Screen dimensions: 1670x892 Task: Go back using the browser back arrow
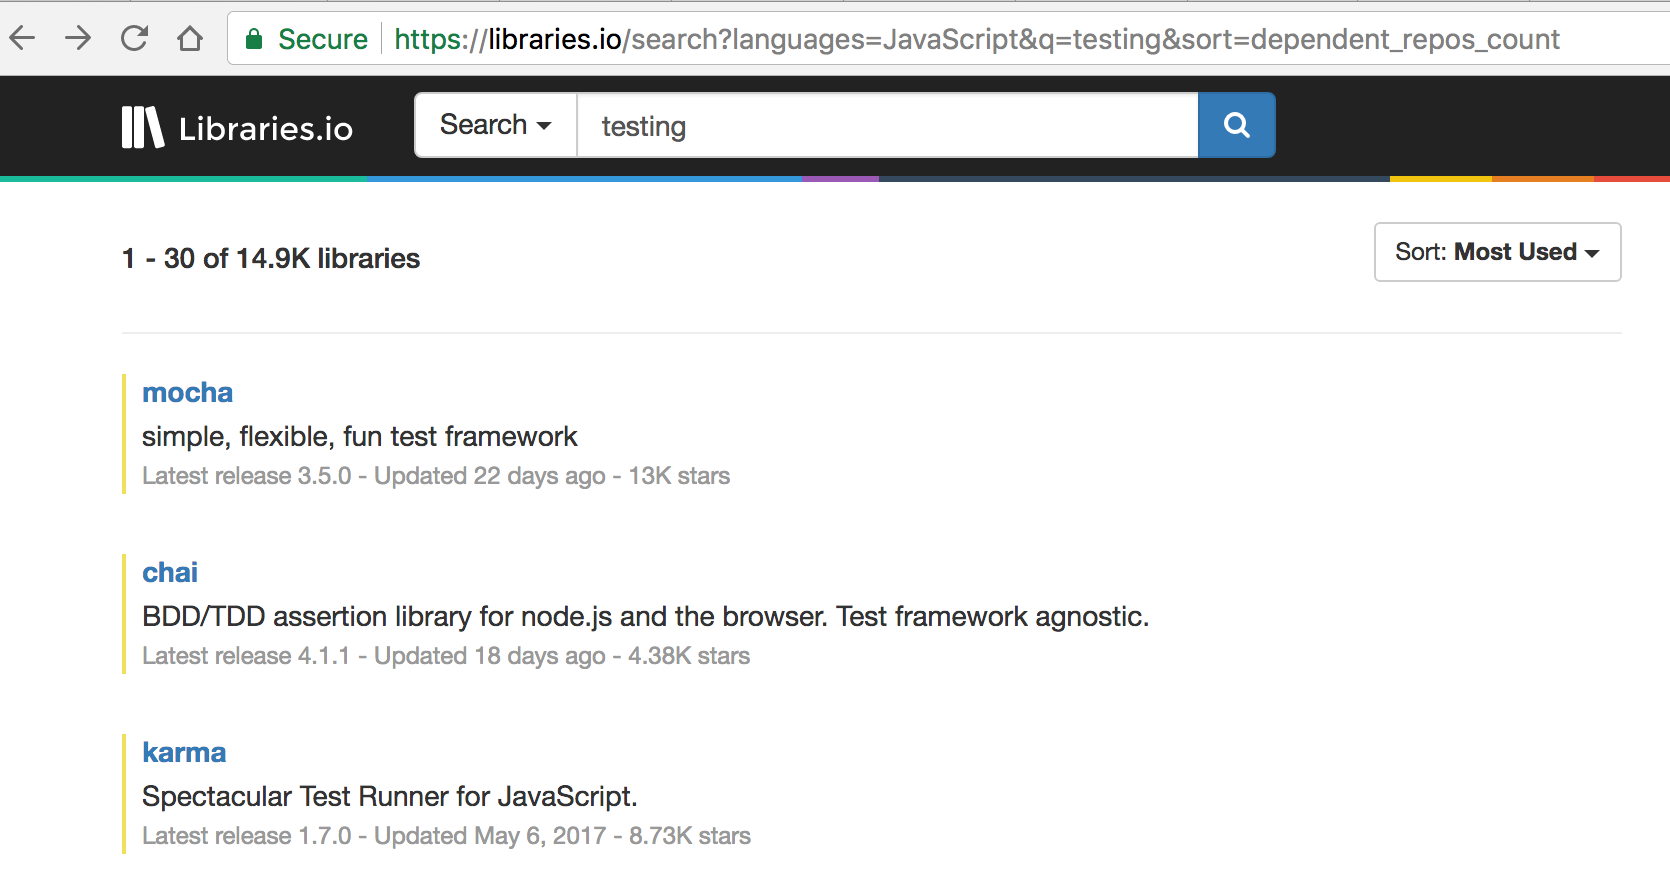click(x=22, y=39)
